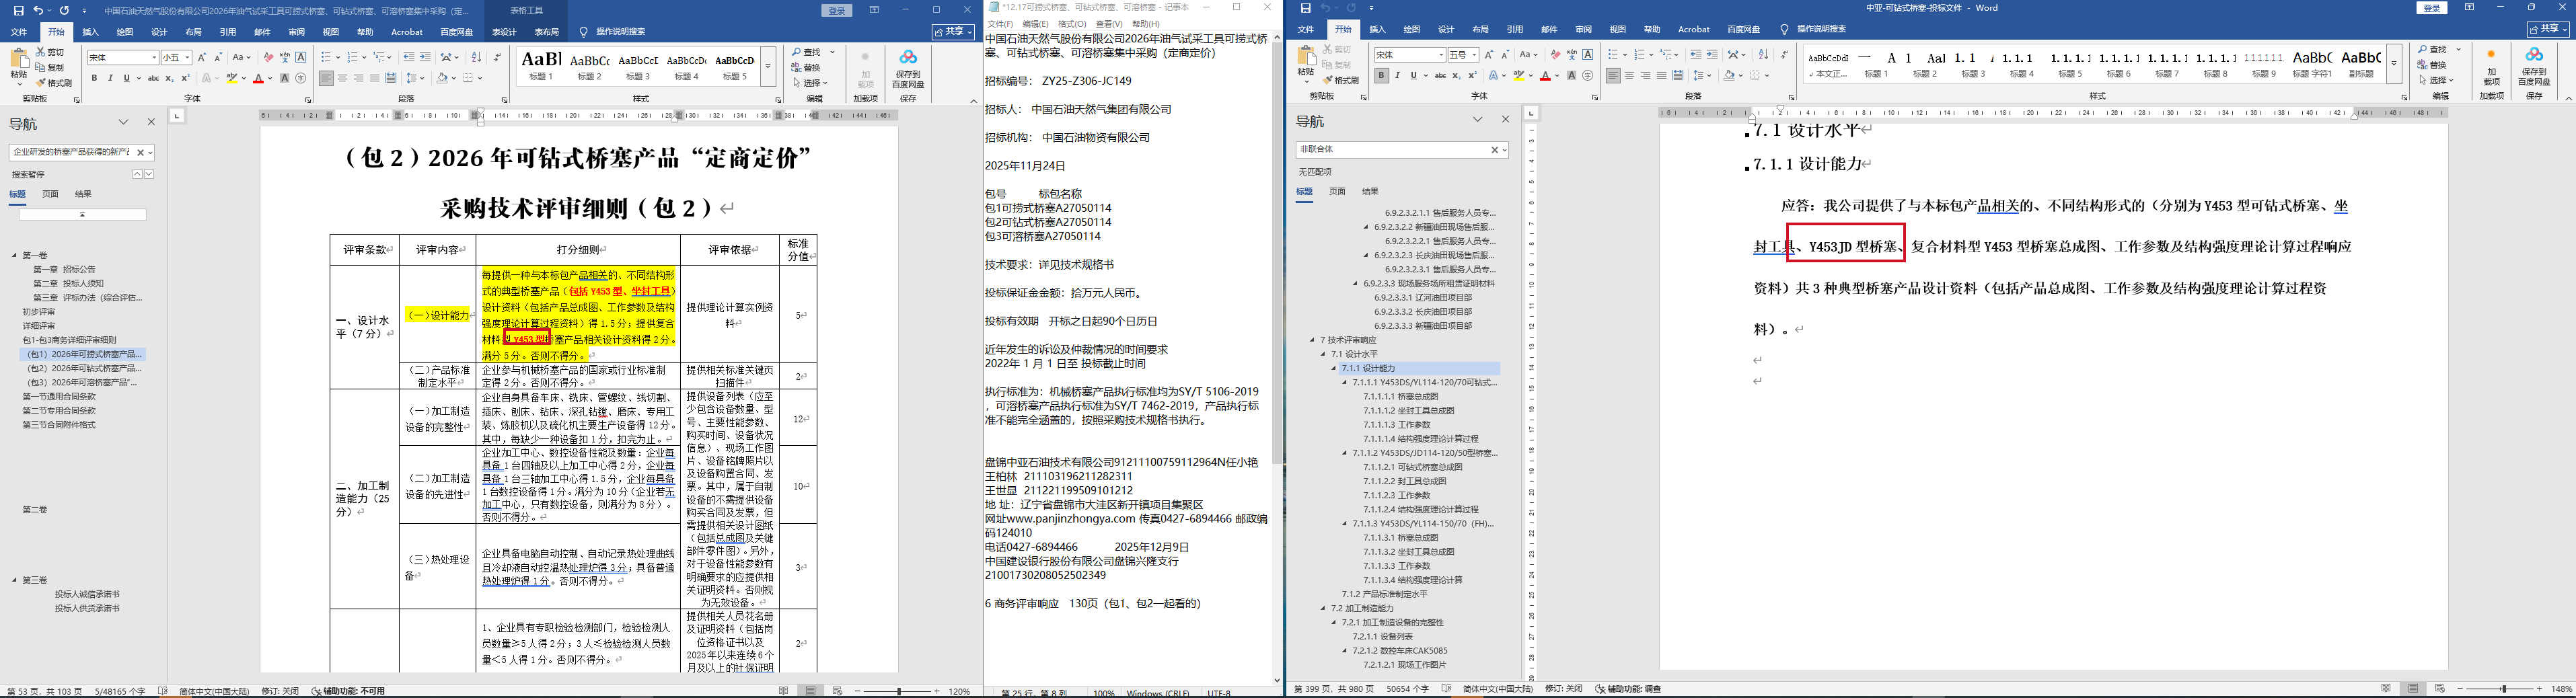Collapse the 第一卷 heading in the navigation tree
2576x698 pixels.
click(x=14, y=255)
